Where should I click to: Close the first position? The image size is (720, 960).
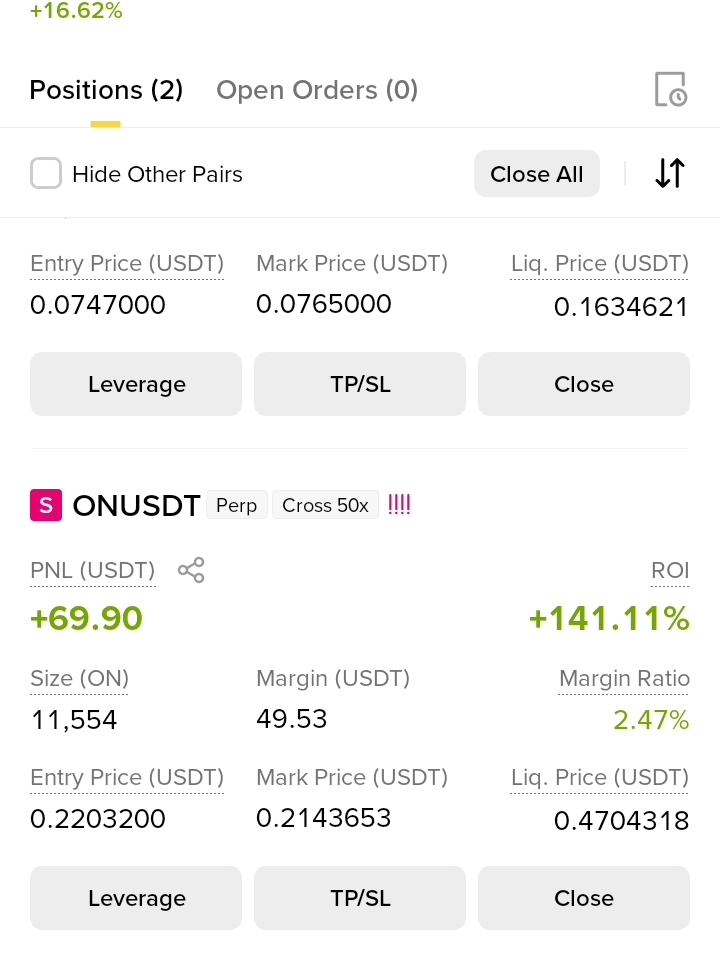(584, 384)
